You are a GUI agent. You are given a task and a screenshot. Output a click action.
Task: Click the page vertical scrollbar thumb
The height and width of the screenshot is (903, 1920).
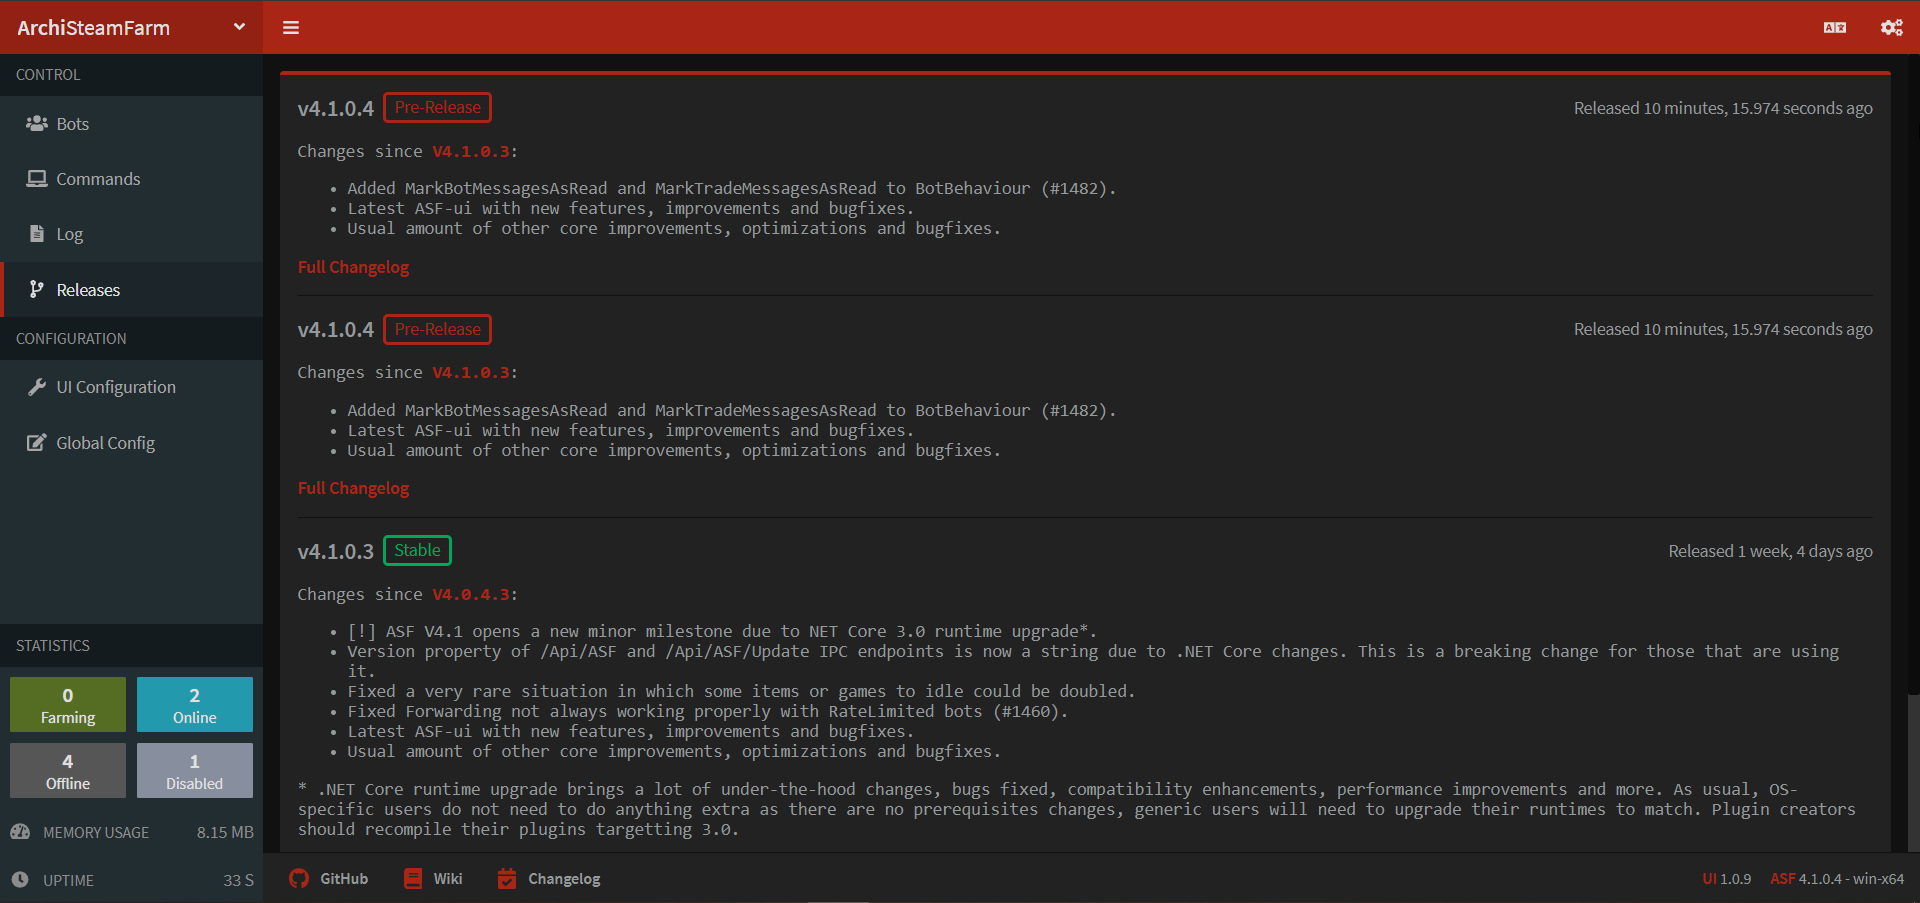[1913, 772]
